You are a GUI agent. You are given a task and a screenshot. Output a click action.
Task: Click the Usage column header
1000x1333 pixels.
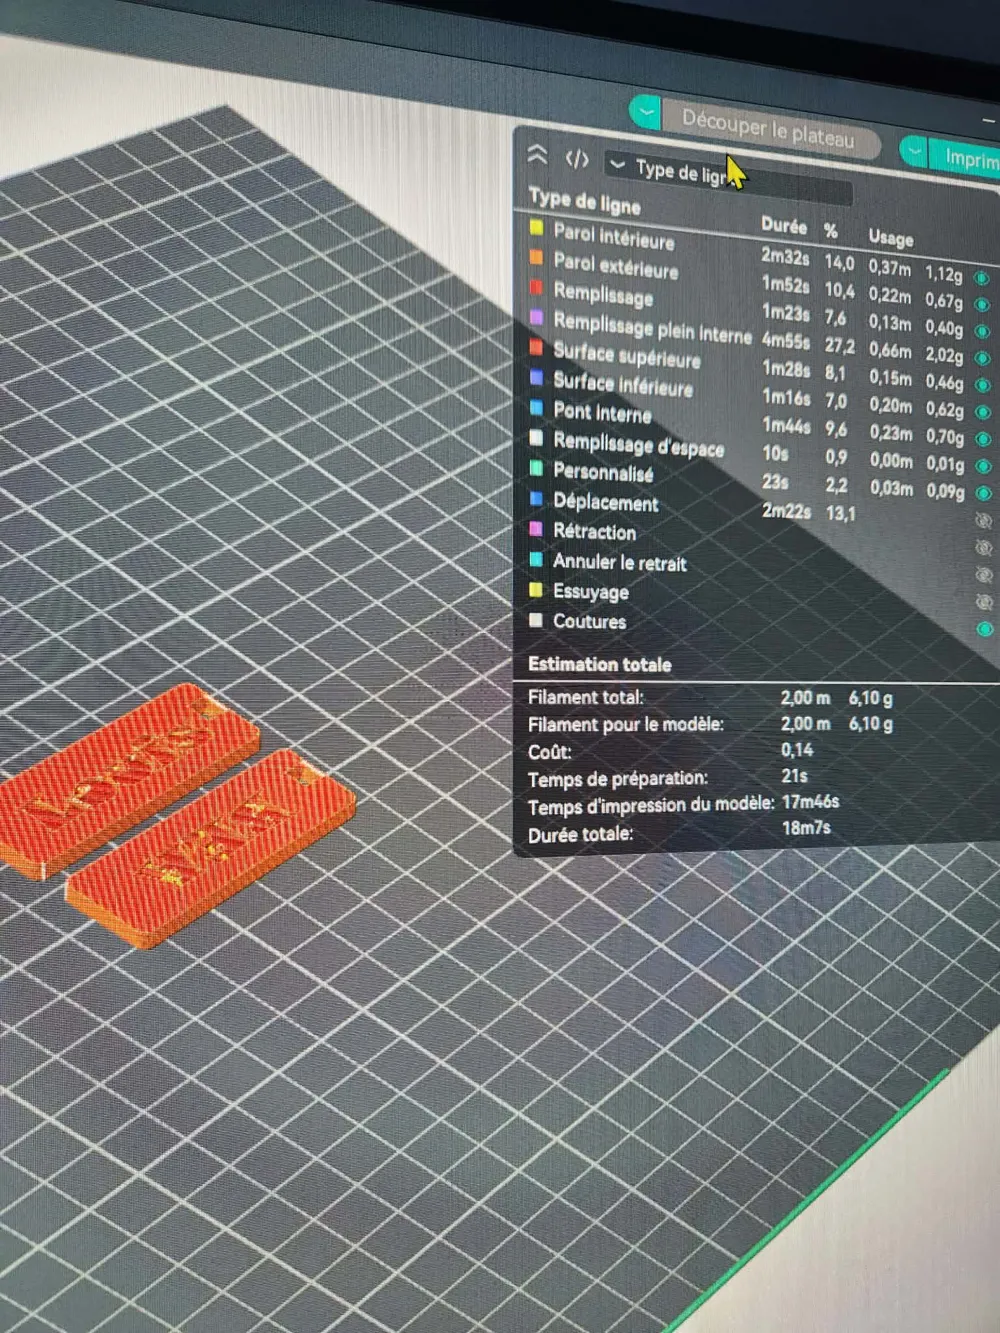pos(890,237)
